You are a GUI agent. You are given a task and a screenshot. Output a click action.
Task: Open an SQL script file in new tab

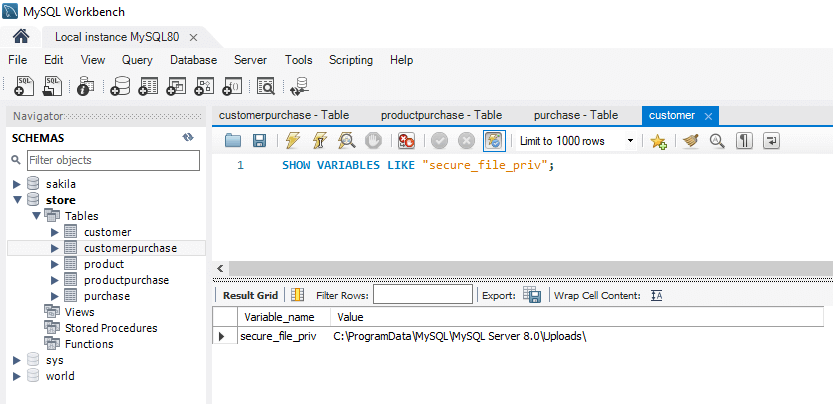pyautogui.click(x=52, y=86)
